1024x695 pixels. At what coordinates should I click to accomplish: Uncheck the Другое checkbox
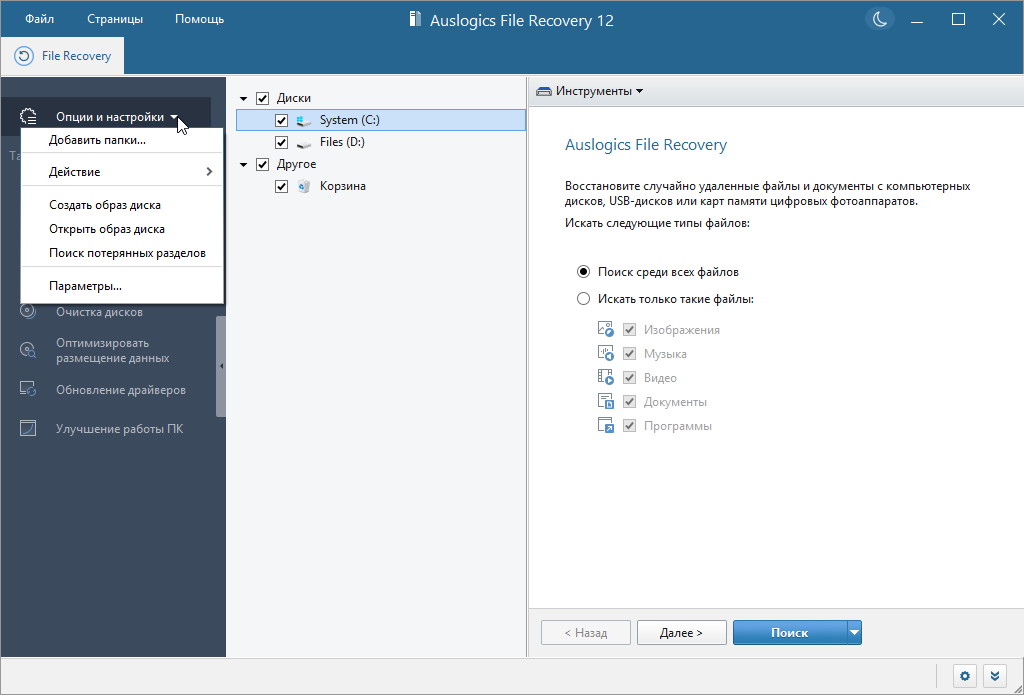tap(263, 165)
